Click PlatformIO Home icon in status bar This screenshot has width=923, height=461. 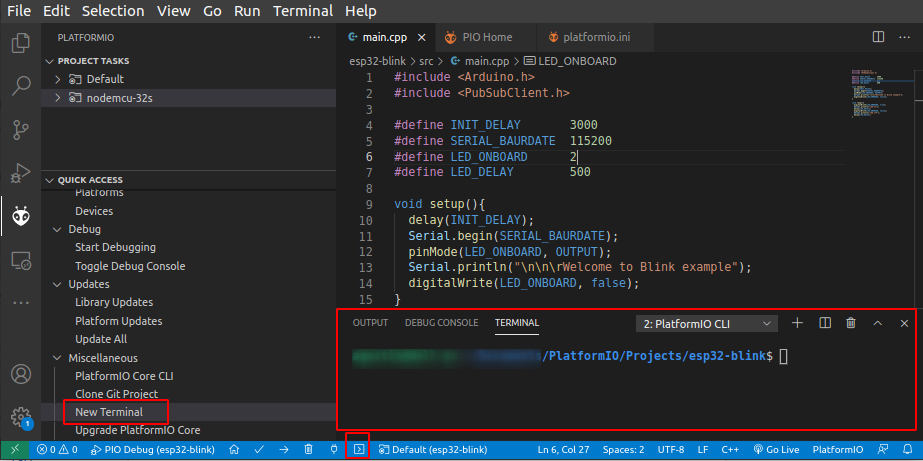[234, 449]
